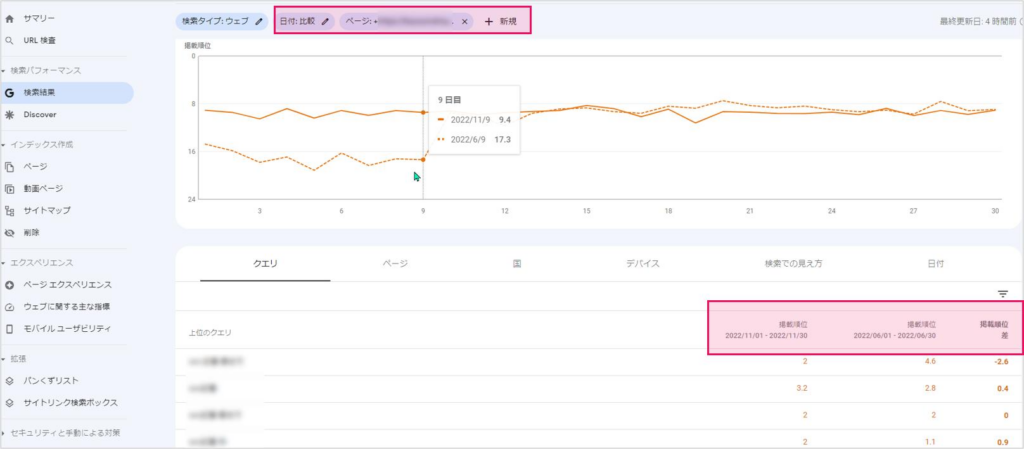The image size is (1024, 449).
Task: Switch to the デバイス tab
Action: pyautogui.click(x=642, y=264)
